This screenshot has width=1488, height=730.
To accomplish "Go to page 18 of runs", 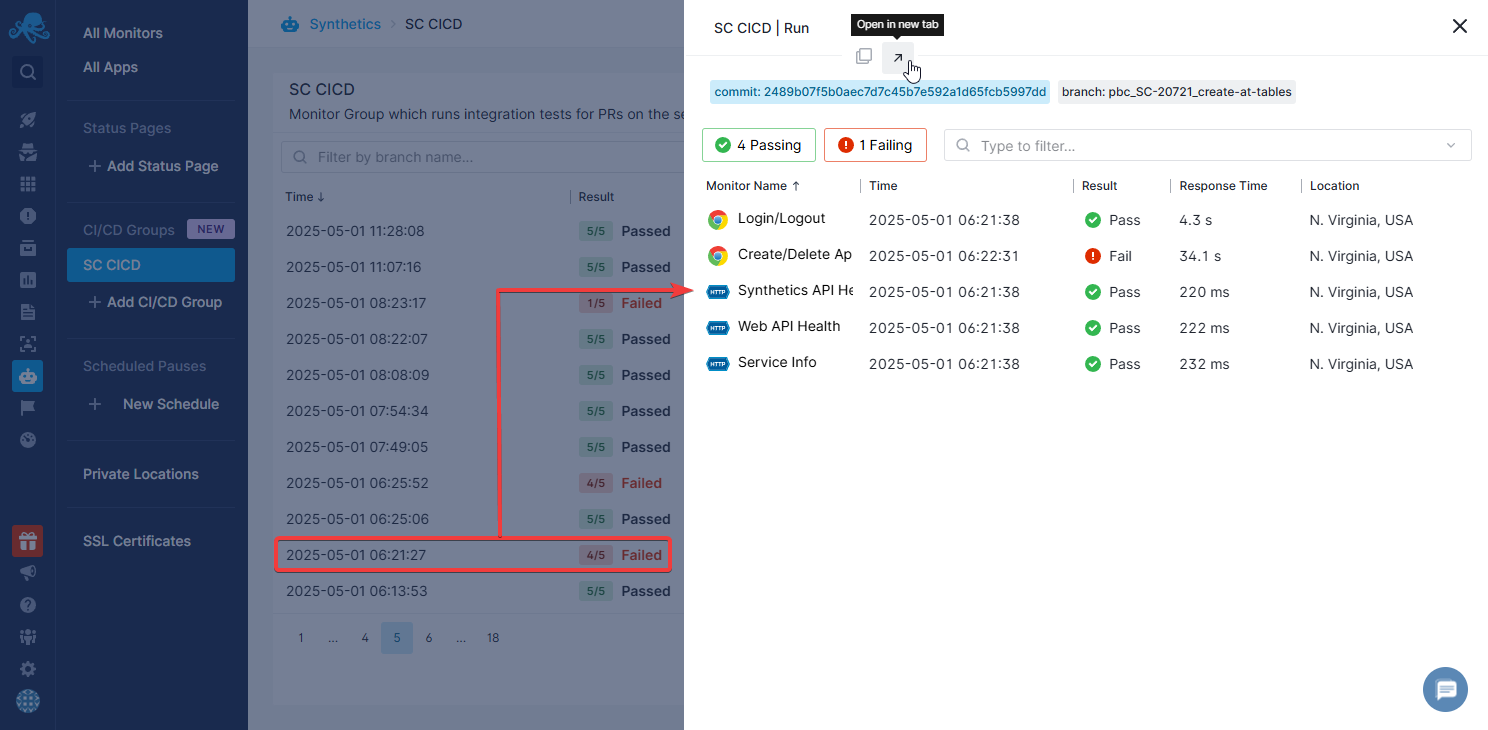I will pos(493,638).
